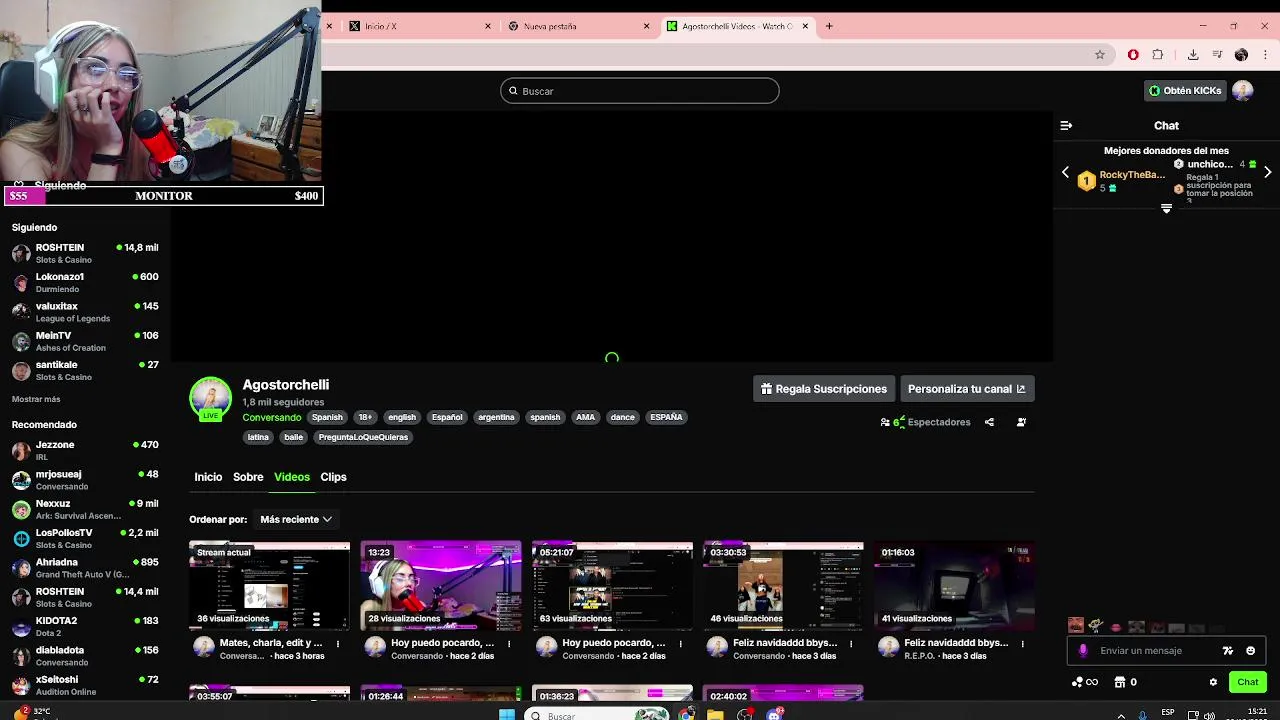1280x720 pixels.
Task: Open Jezzone recommended channel
Action: (x=85, y=450)
